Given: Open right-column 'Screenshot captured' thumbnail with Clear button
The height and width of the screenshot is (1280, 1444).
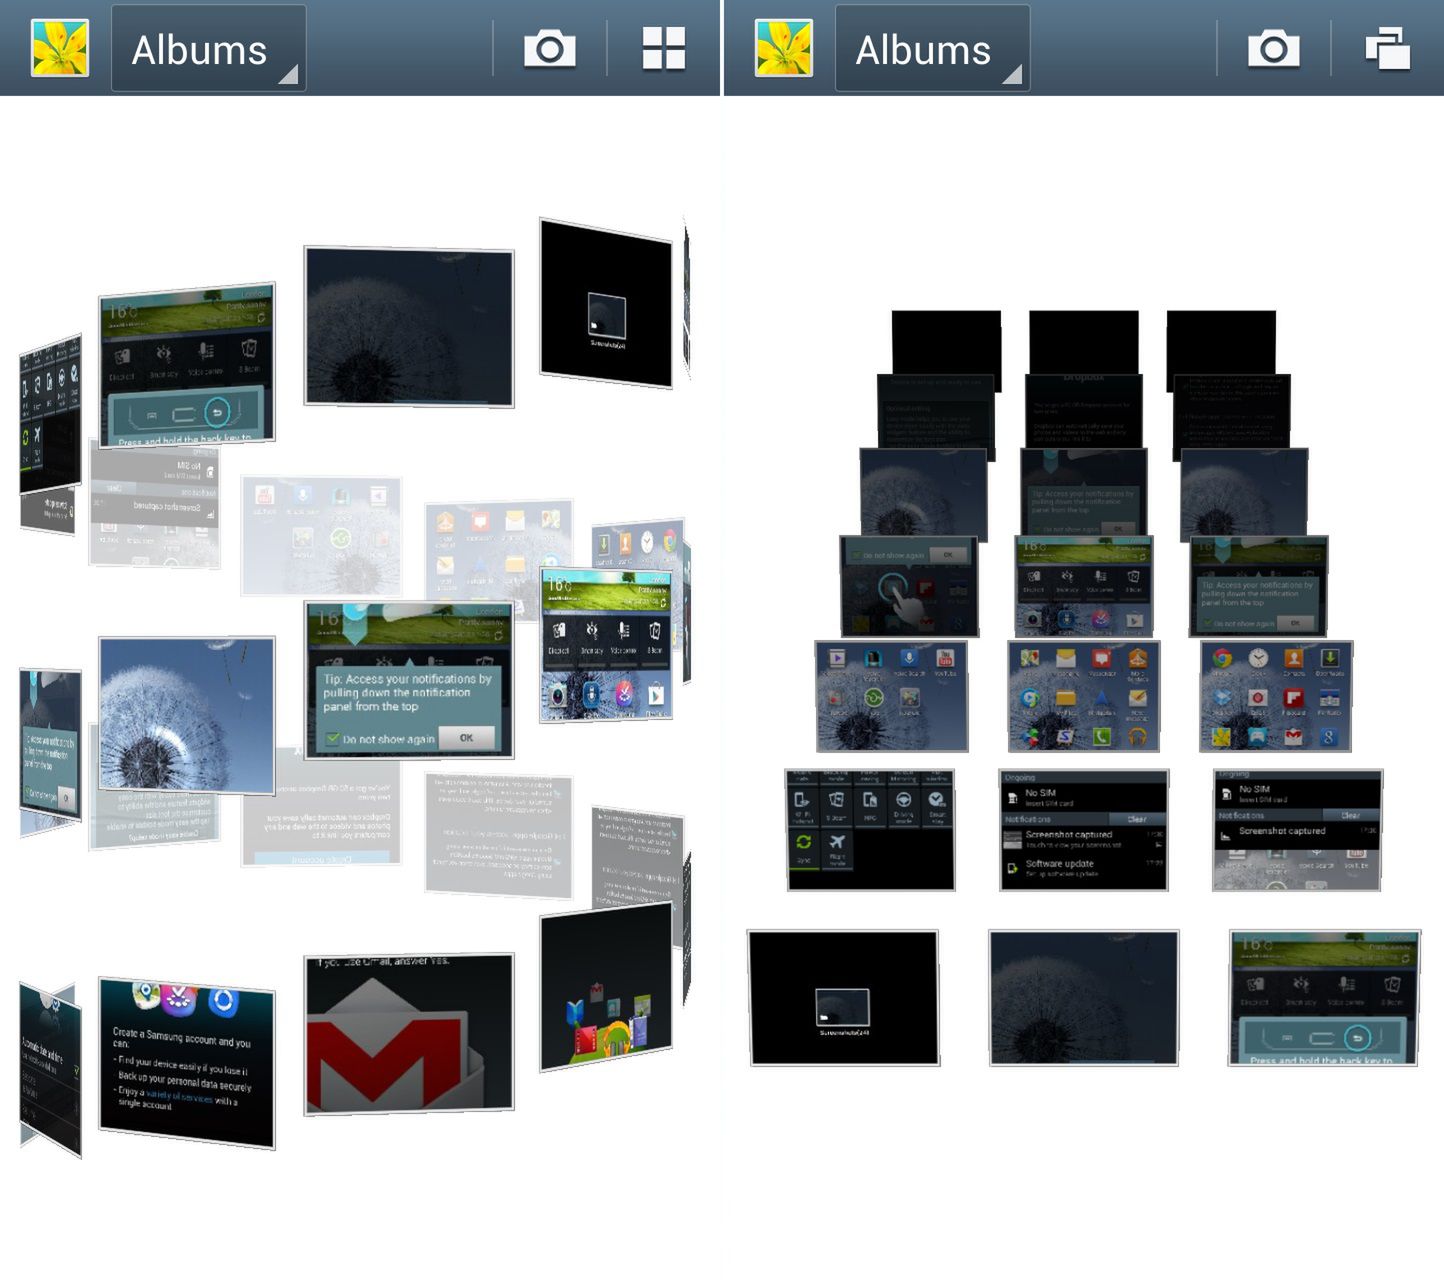Looking at the screenshot, I should click(1298, 830).
